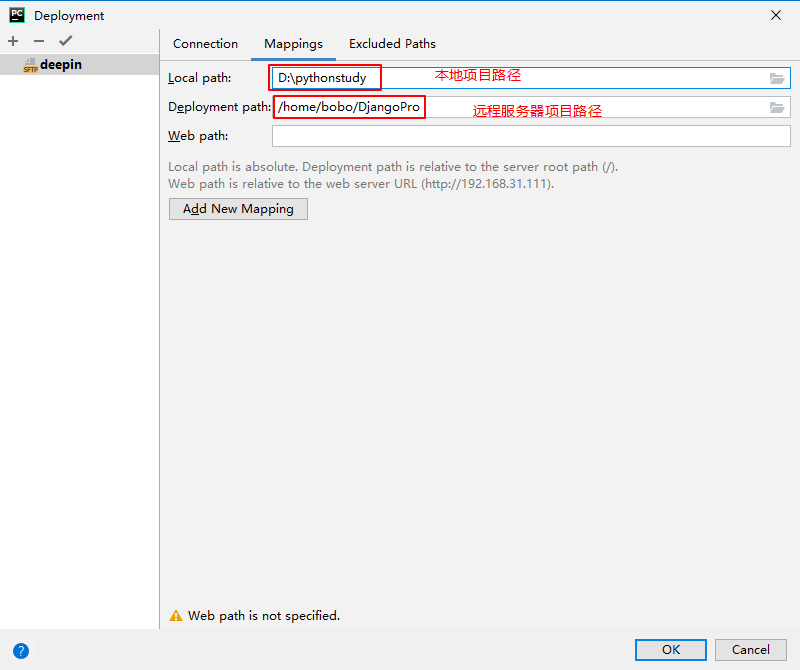Image resolution: width=800 pixels, height=670 pixels.
Task: Cancel the Deployment dialog
Action: point(751,650)
